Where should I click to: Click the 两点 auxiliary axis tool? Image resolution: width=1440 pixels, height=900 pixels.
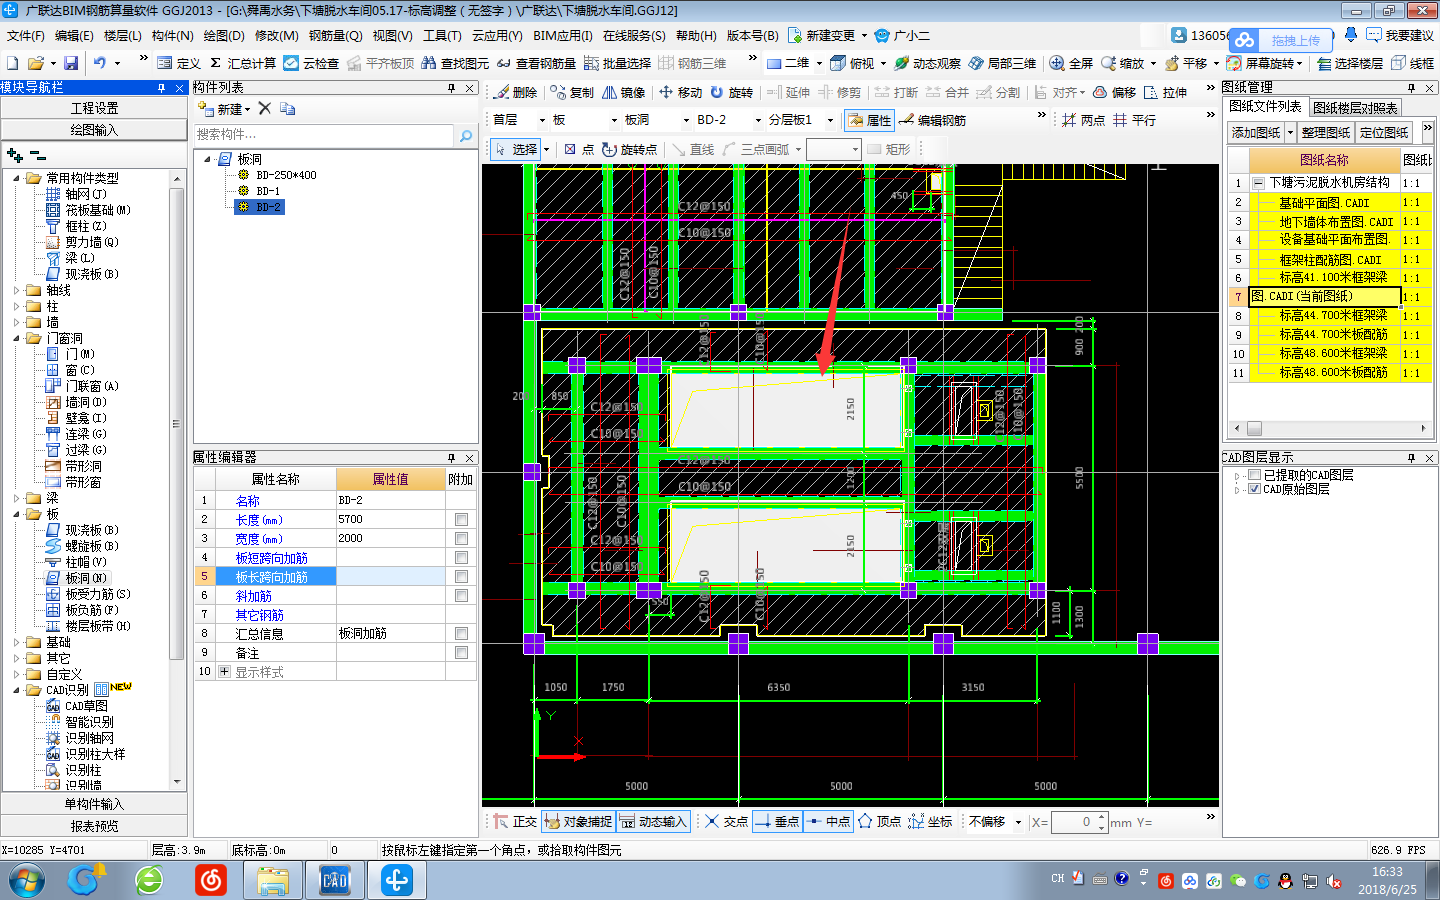[x=1083, y=120]
